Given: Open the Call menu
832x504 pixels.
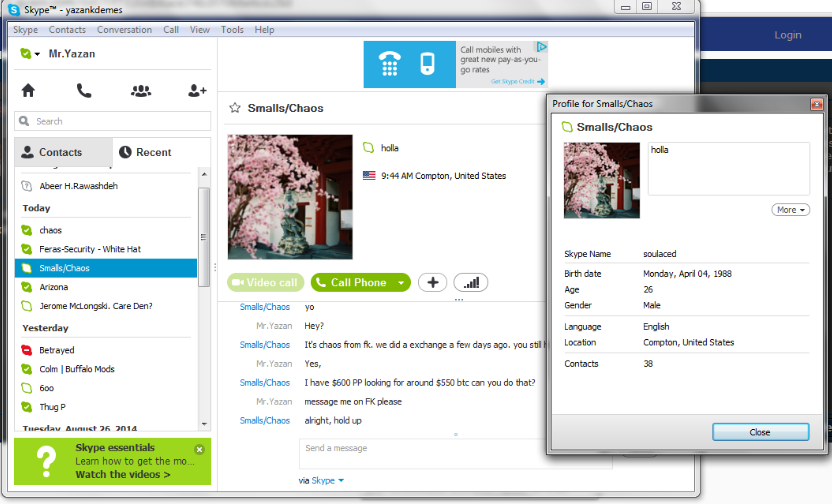Looking at the screenshot, I should pos(171,30).
